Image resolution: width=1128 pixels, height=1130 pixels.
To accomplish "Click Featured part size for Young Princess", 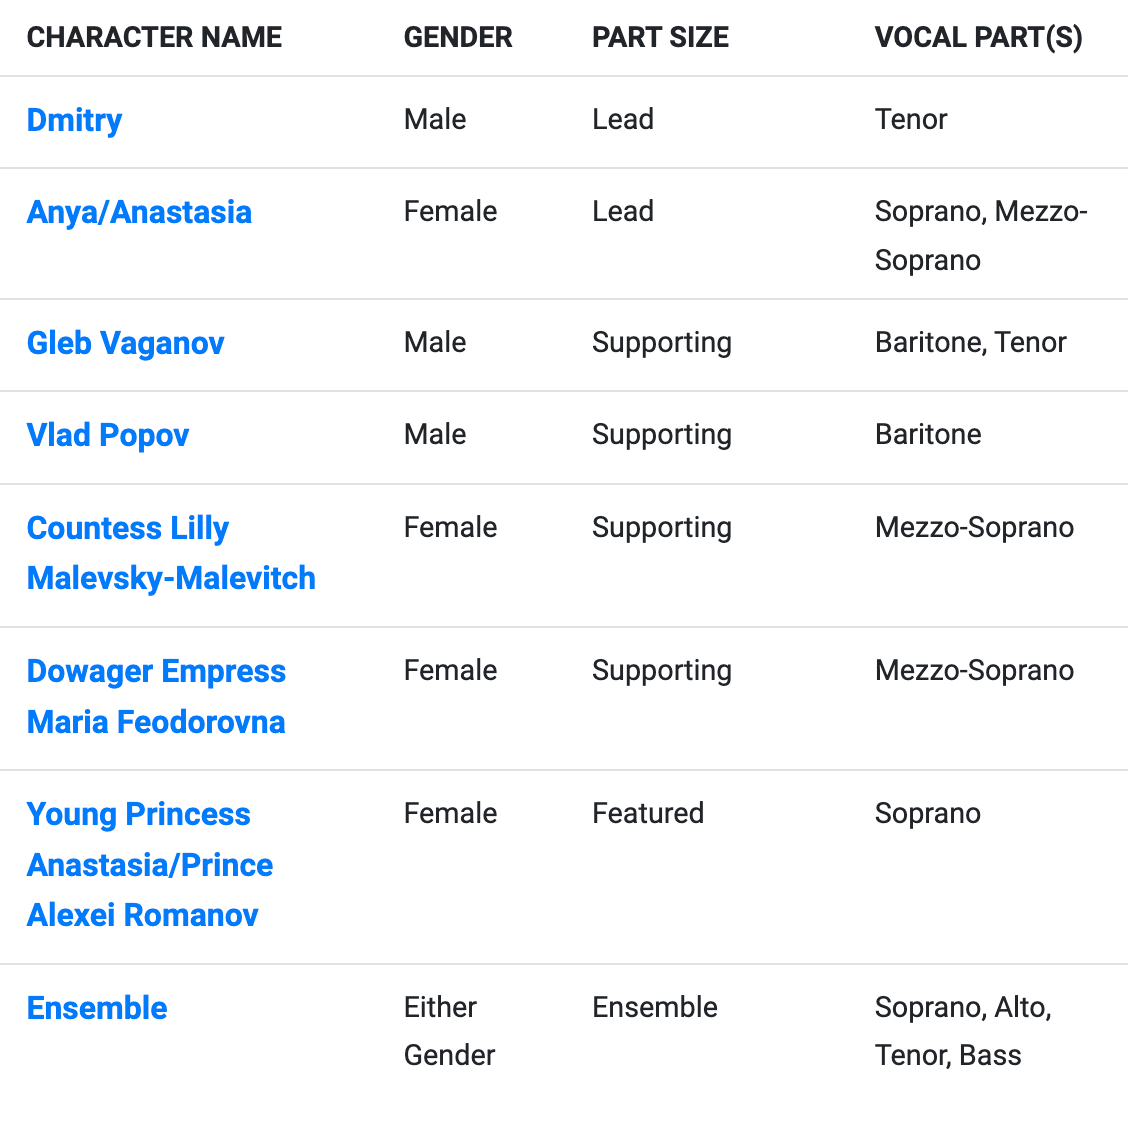I will [648, 814].
